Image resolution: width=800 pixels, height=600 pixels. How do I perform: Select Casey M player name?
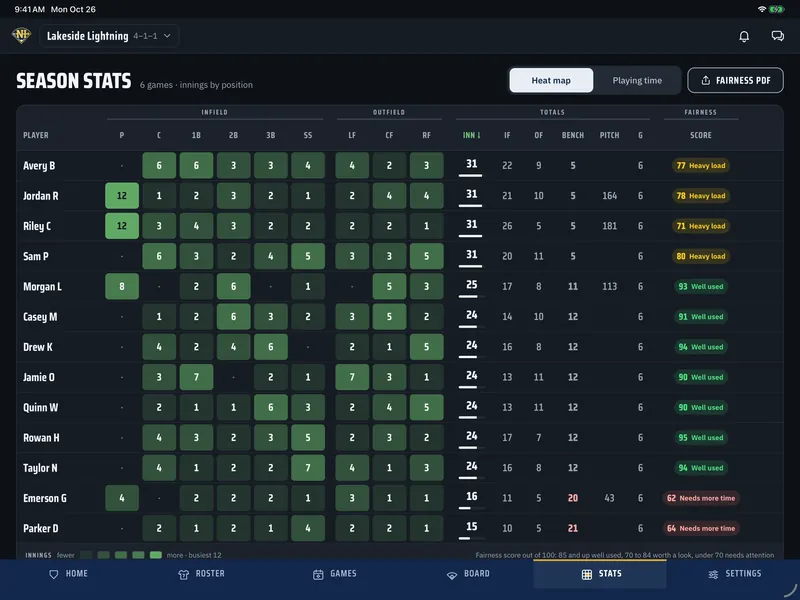pyautogui.click(x=40, y=316)
